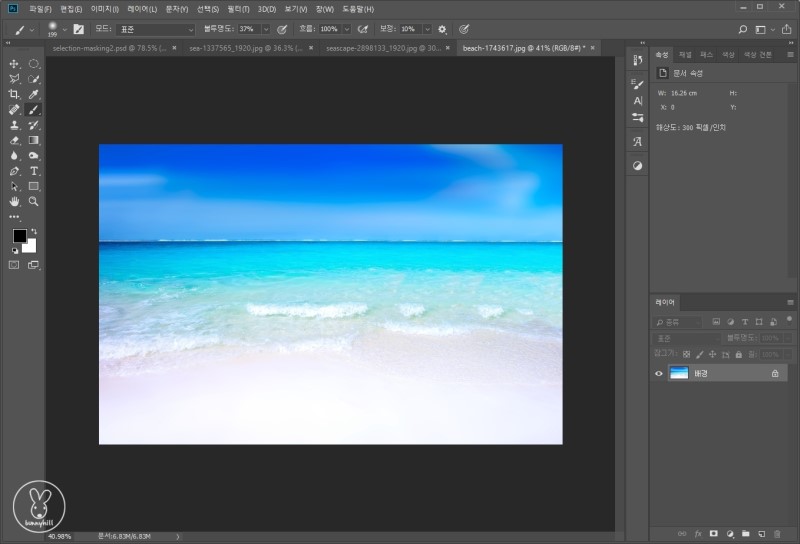Create a new layer in Layers panel
Screen dimensions: 800x544
[760, 533]
